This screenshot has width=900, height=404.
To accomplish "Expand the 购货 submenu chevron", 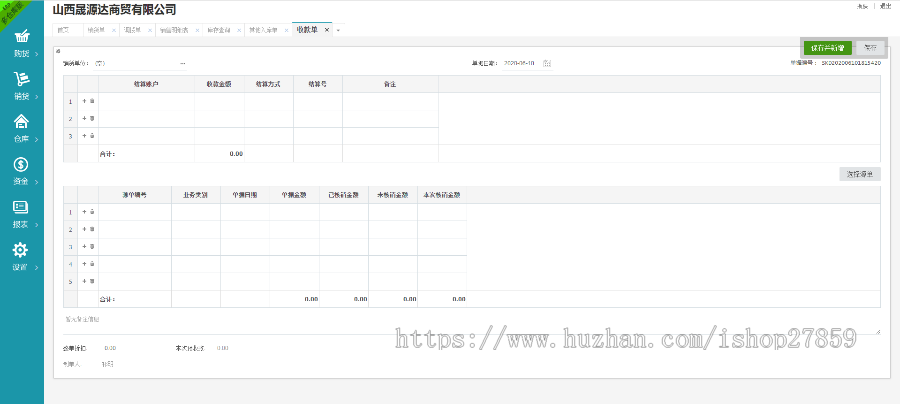I will click(37, 54).
